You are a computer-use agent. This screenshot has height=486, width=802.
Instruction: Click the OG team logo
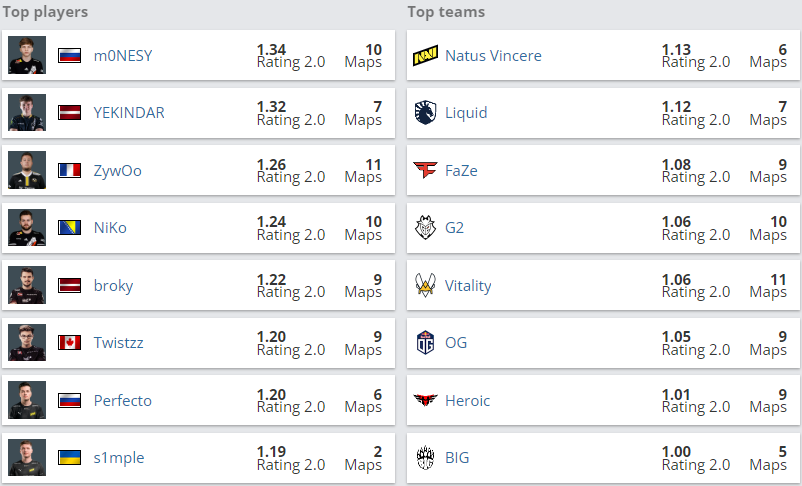point(426,342)
